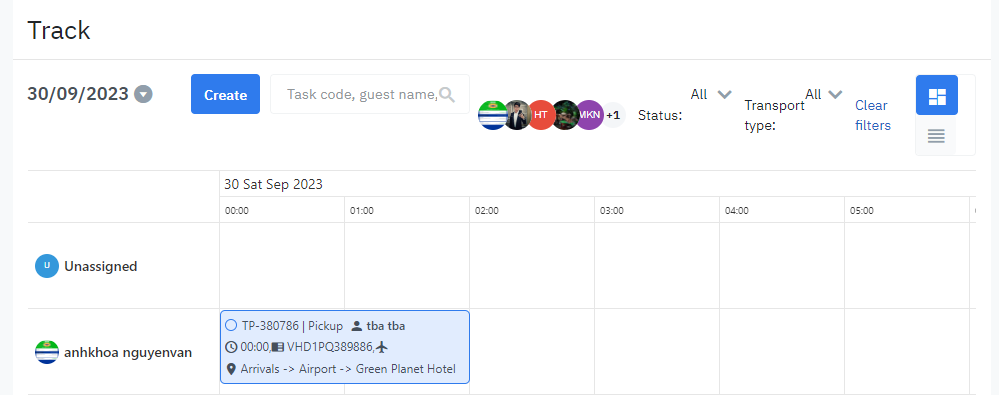Switch to the list view icon
The image size is (999, 395).
point(936,135)
